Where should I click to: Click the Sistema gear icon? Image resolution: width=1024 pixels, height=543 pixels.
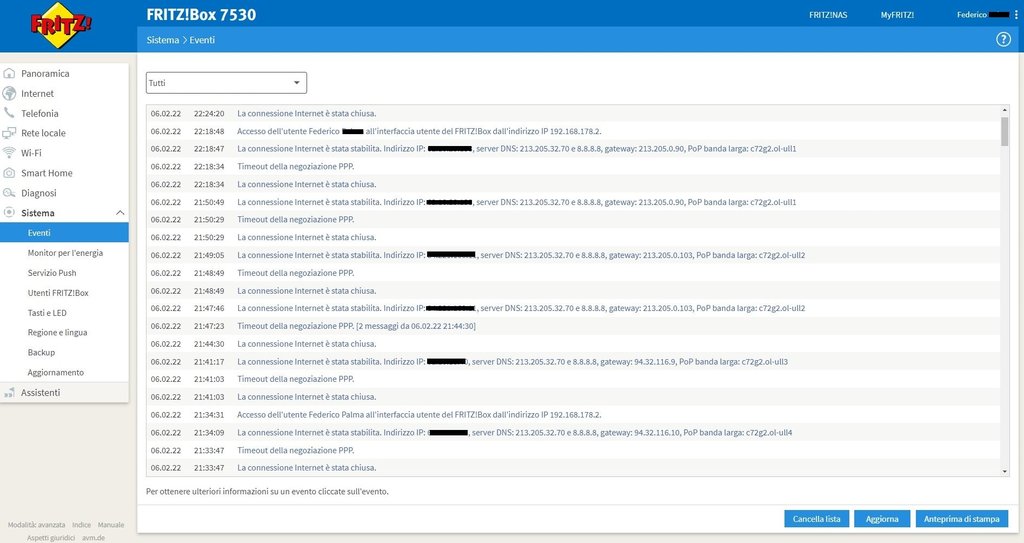(x=9, y=212)
